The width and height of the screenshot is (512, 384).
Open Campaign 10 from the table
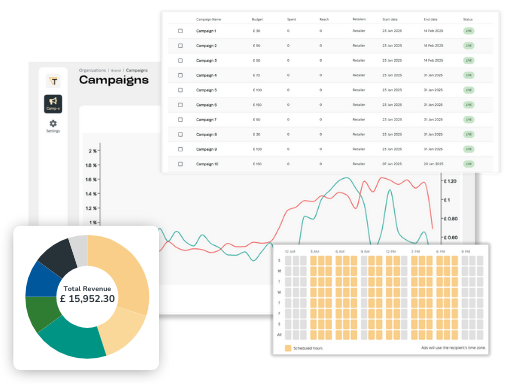[x=207, y=164]
